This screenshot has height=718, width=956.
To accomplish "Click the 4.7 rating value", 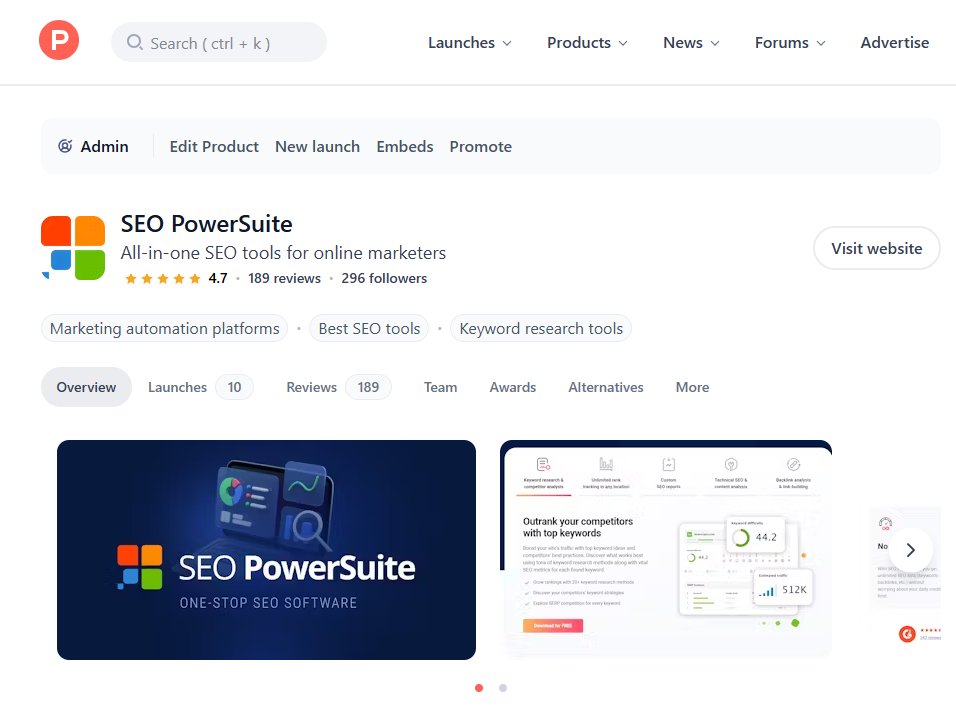I will tap(218, 279).
